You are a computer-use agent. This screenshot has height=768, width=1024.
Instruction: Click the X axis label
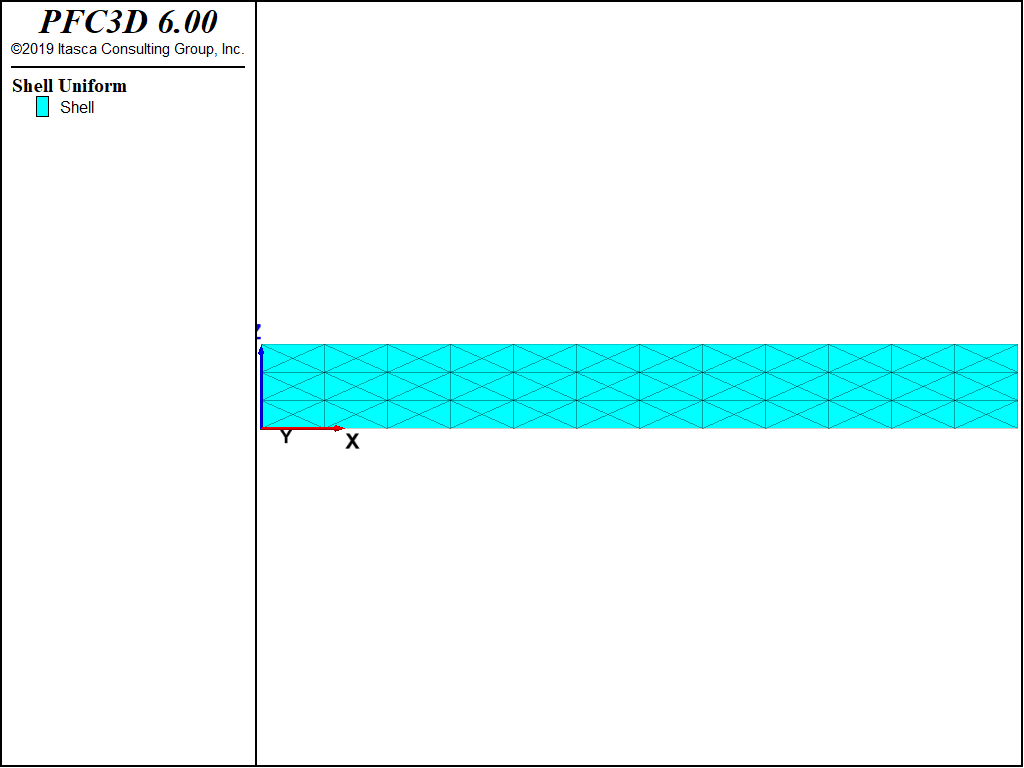[352, 442]
